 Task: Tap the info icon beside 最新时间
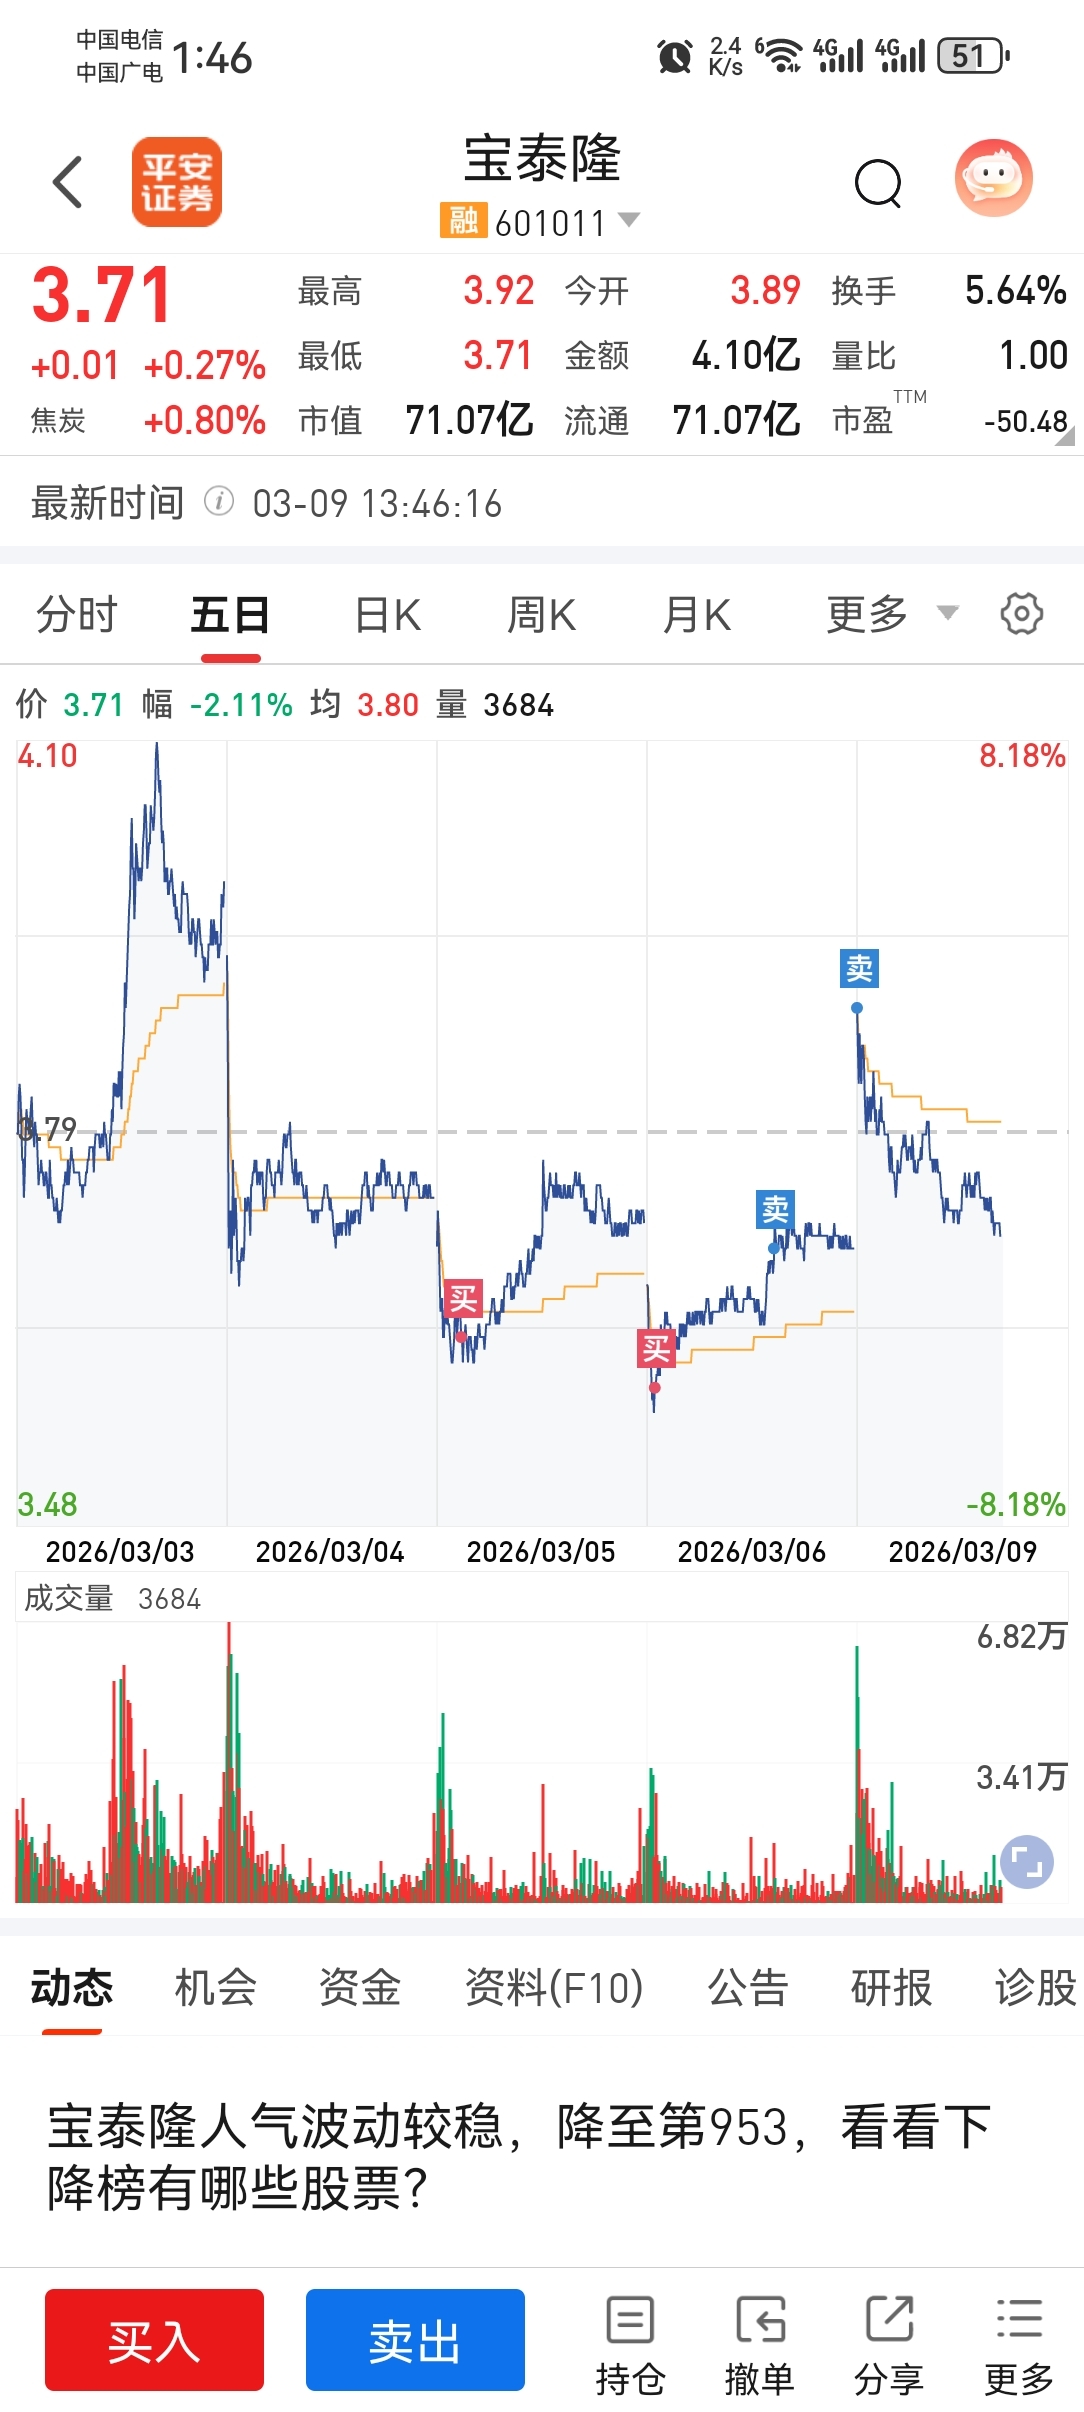pyautogui.click(x=219, y=501)
